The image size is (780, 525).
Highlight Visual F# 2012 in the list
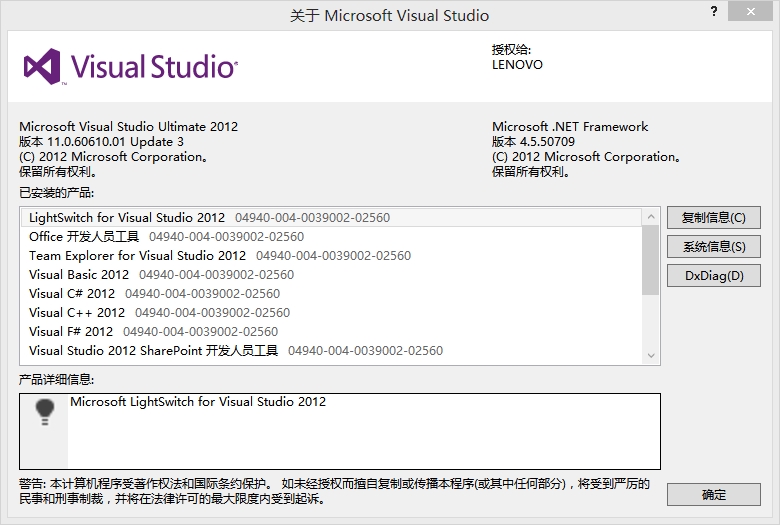click(x=71, y=332)
